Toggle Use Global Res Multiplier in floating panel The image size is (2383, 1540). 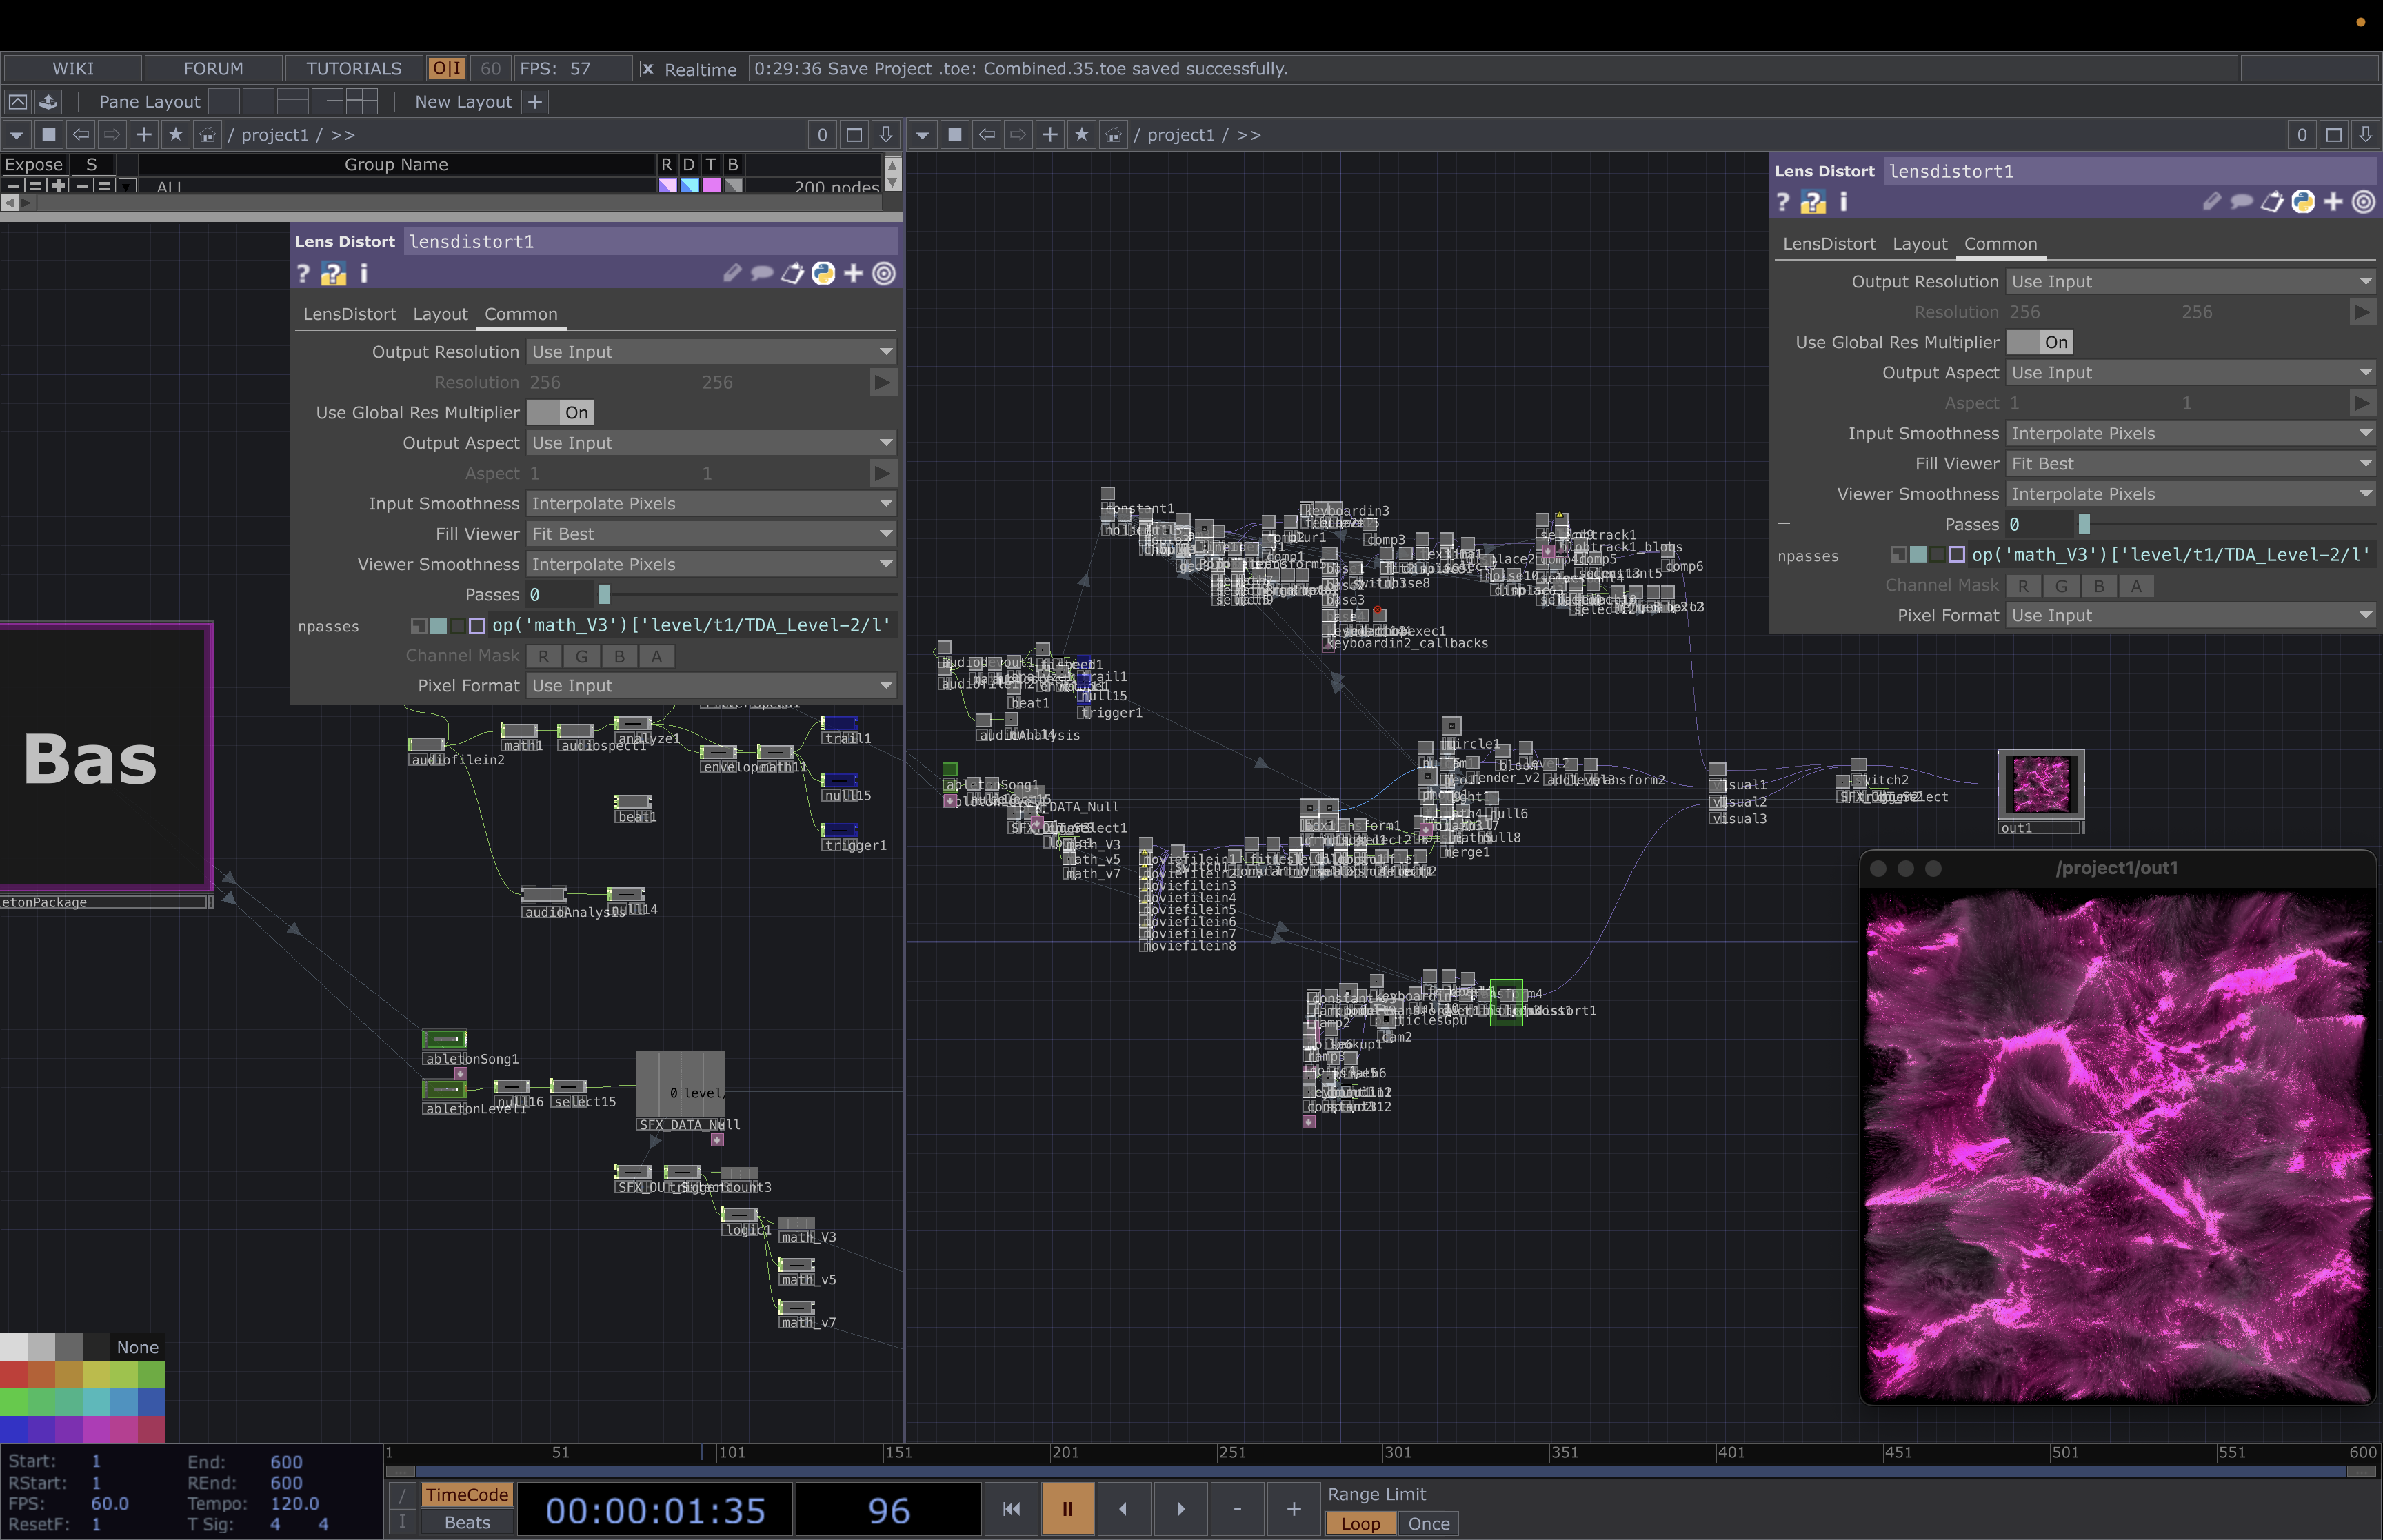coord(561,413)
